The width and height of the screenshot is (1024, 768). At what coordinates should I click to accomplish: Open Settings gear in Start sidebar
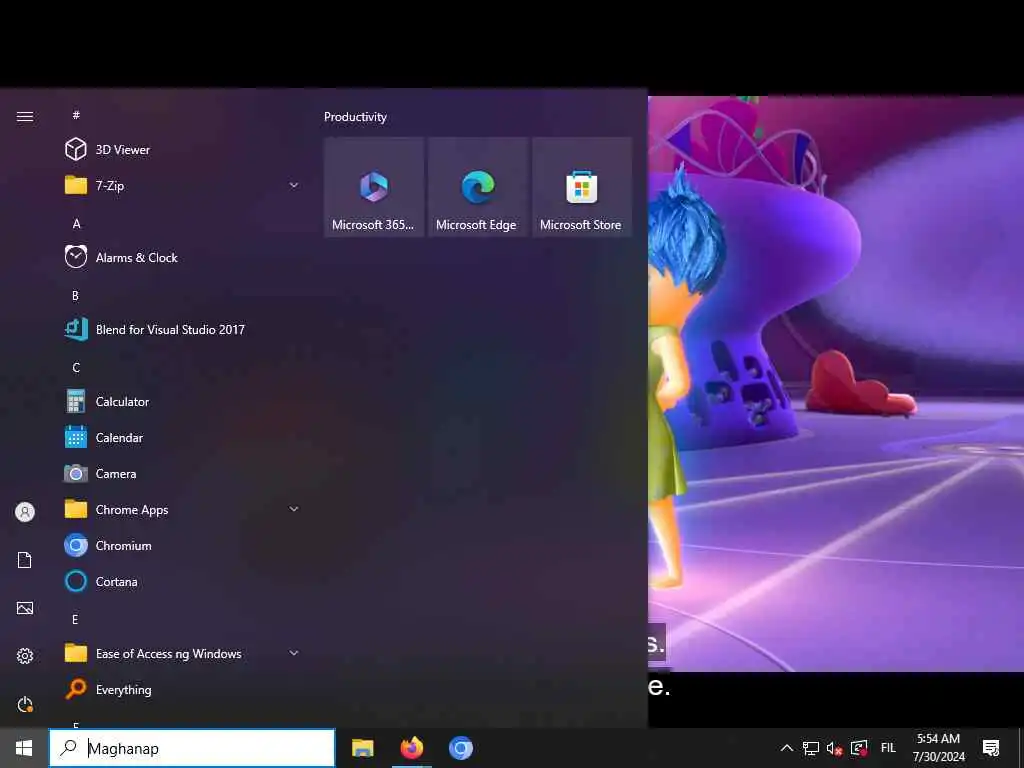25,656
